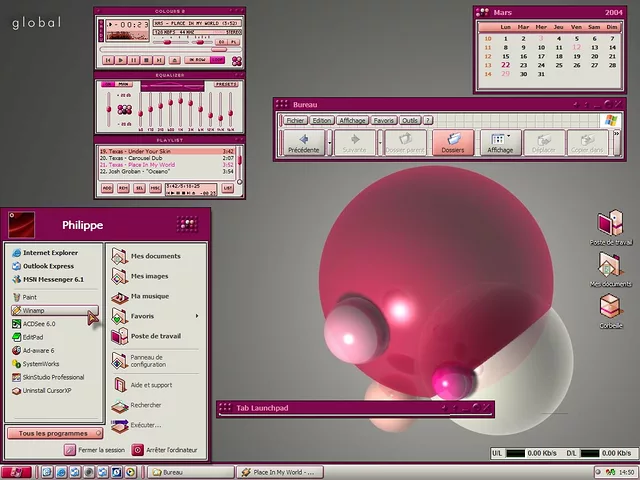The width and height of the screenshot is (640, 480).
Task: Open the Edition menu
Action: (321, 120)
